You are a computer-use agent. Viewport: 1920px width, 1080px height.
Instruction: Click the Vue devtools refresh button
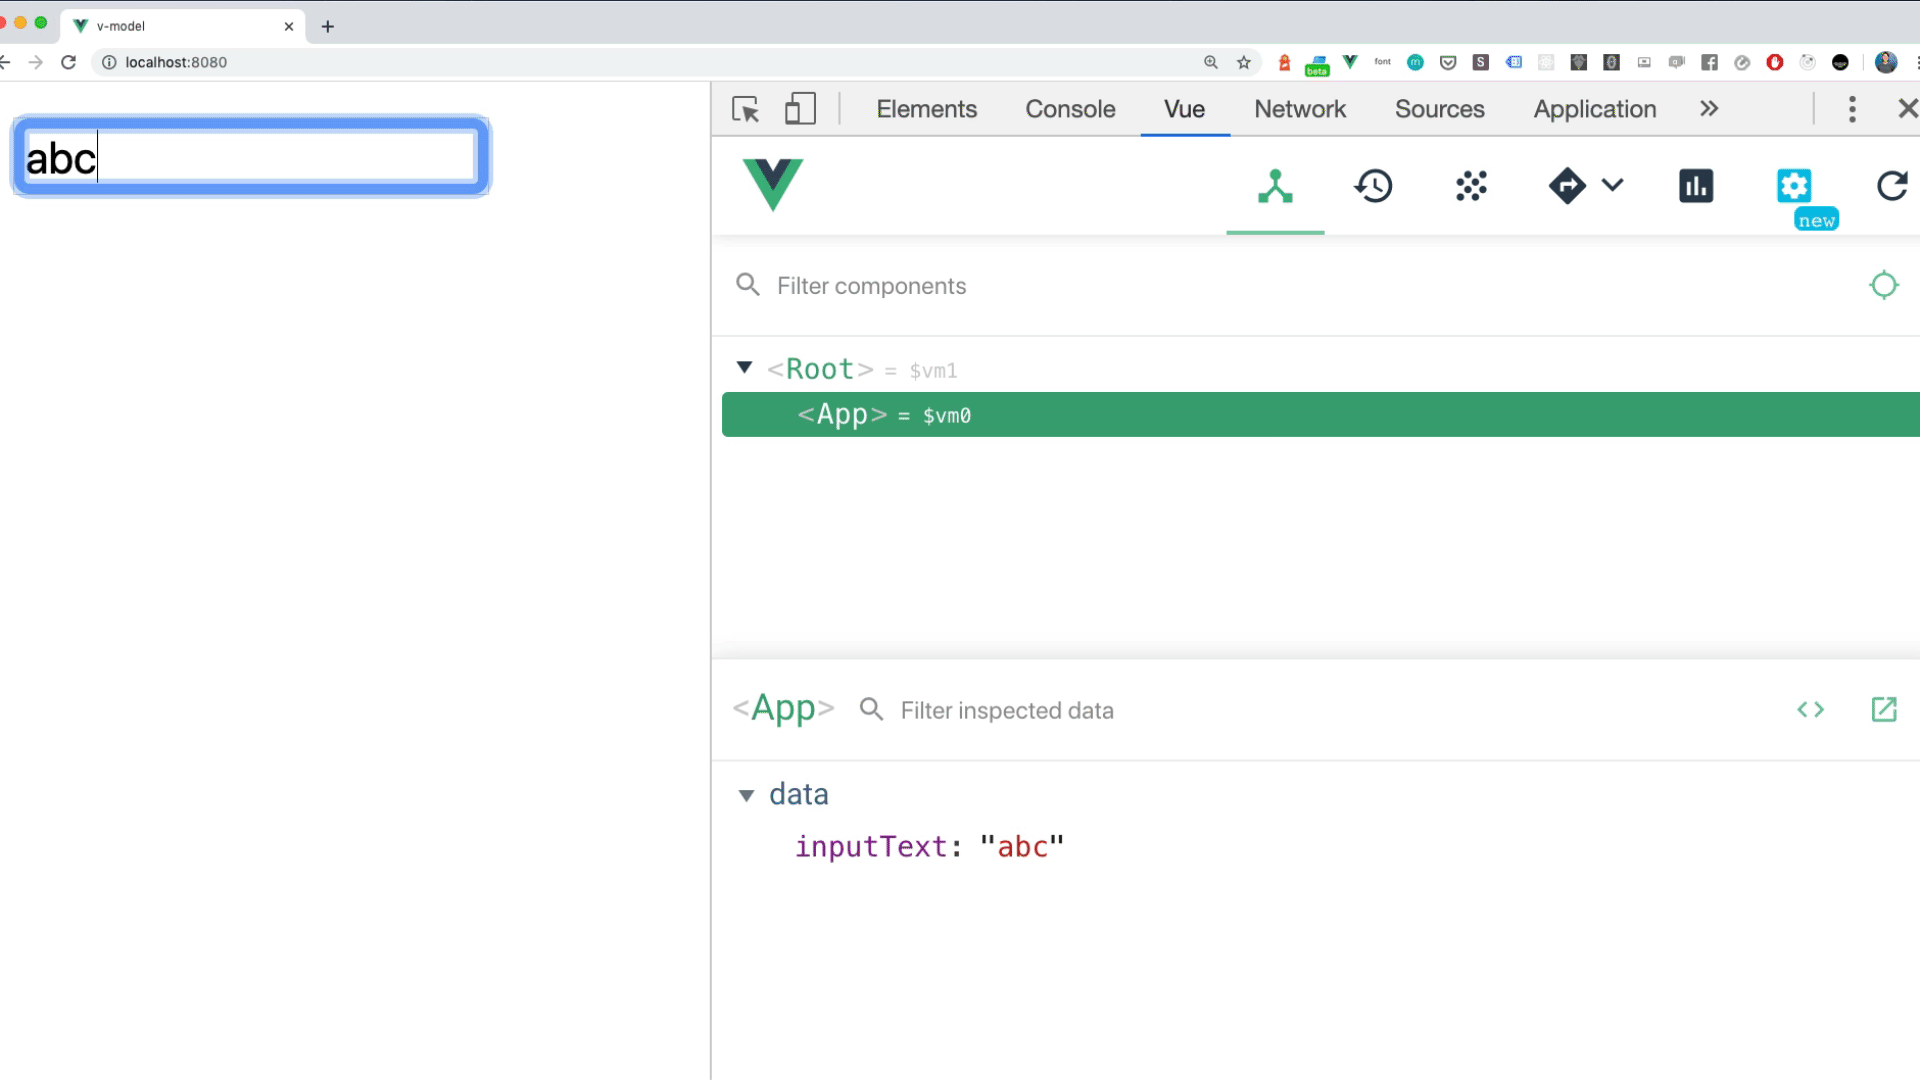[1892, 187]
